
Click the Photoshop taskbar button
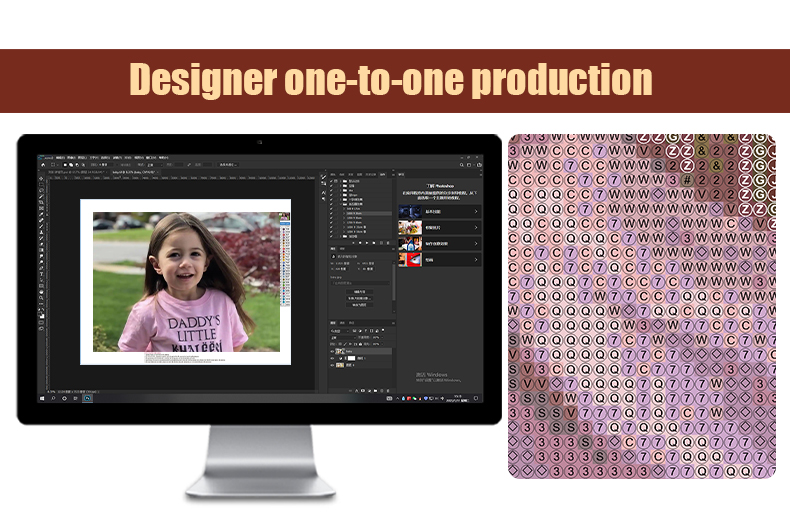[88, 398]
